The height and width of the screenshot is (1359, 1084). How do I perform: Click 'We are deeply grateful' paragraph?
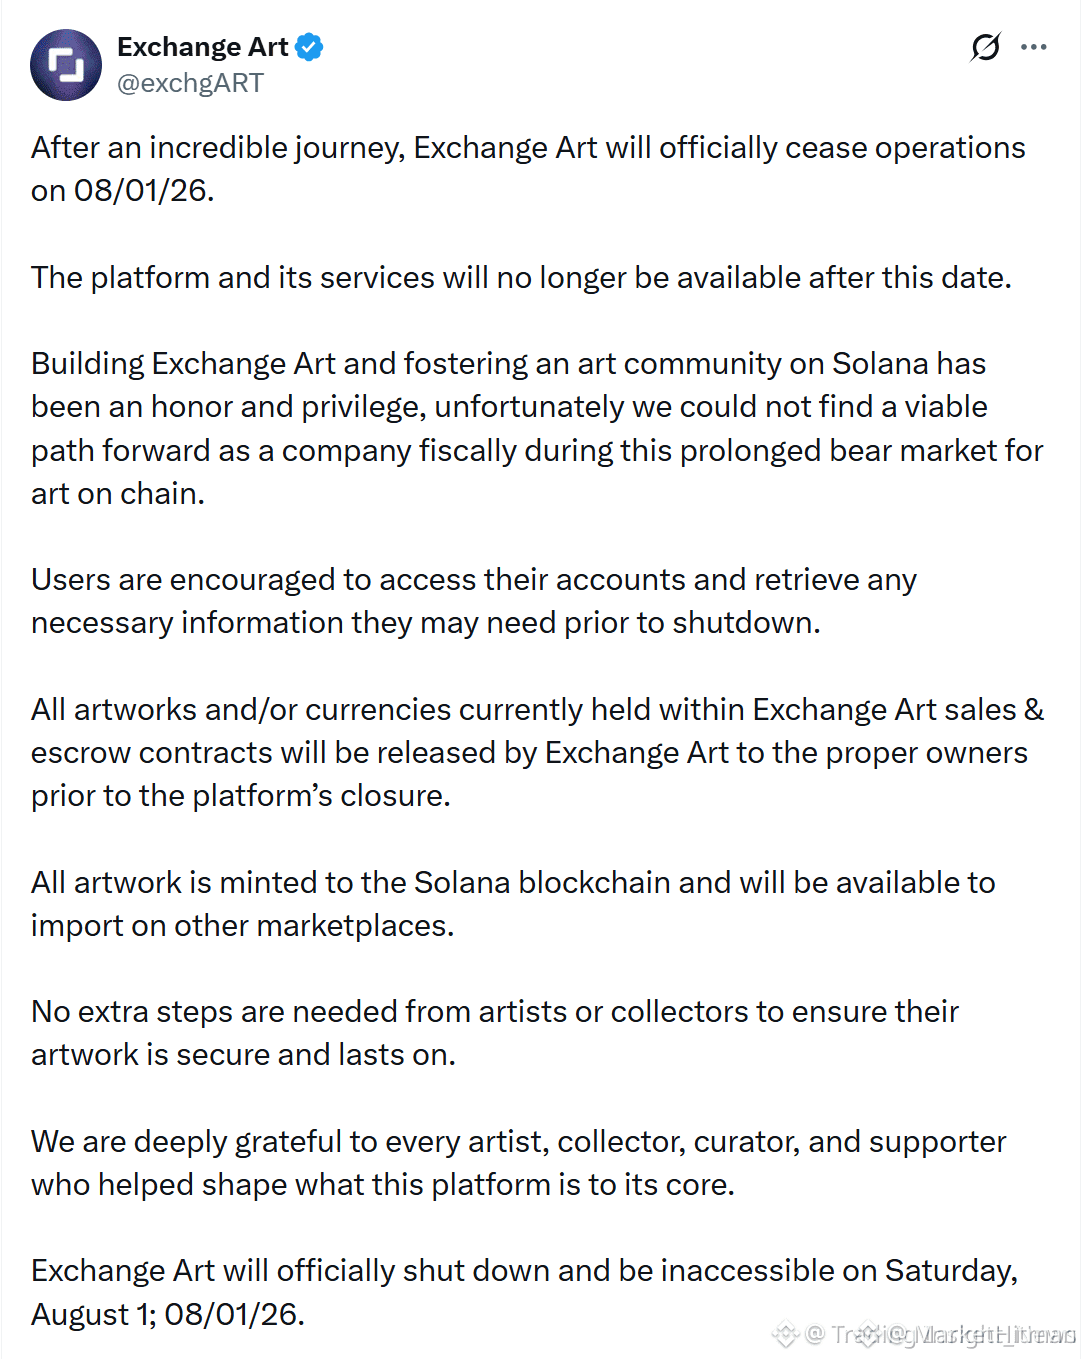click(519, 1163)
